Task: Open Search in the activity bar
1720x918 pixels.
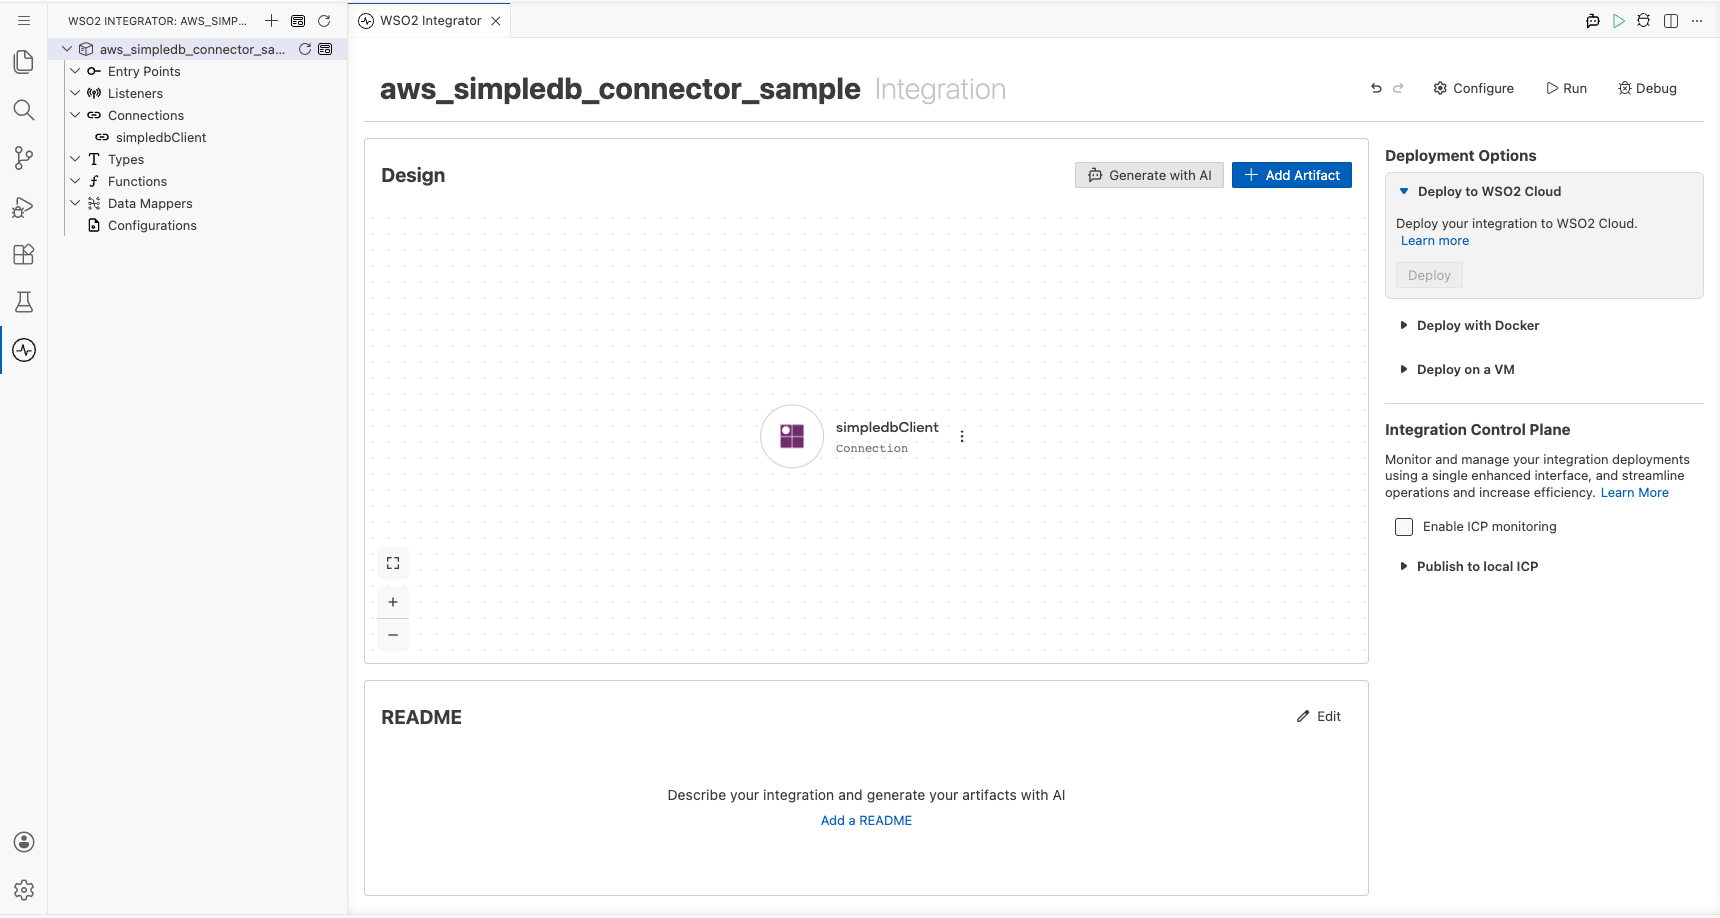Action: [x=24, y=110]
